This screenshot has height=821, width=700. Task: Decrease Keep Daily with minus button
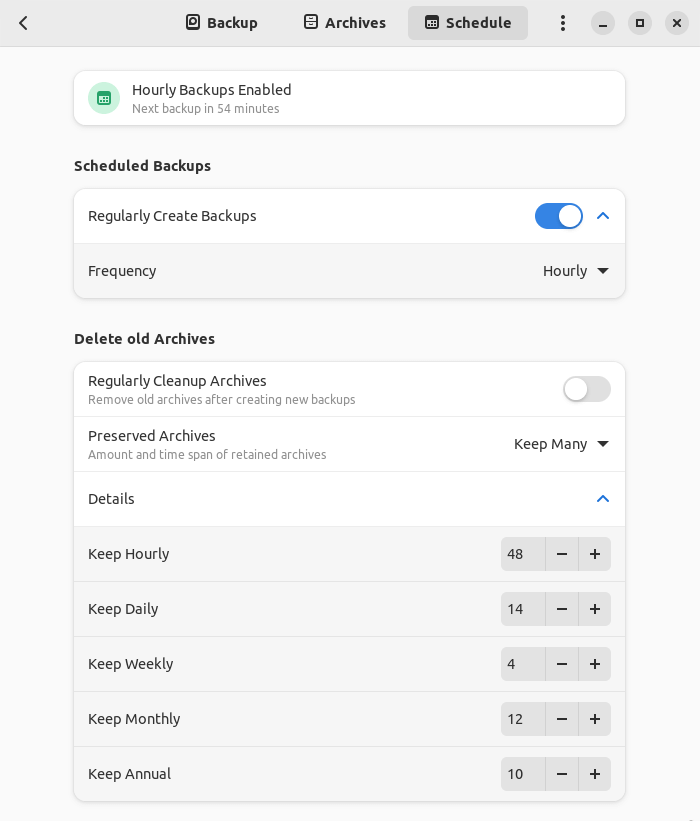coord(562,609)
